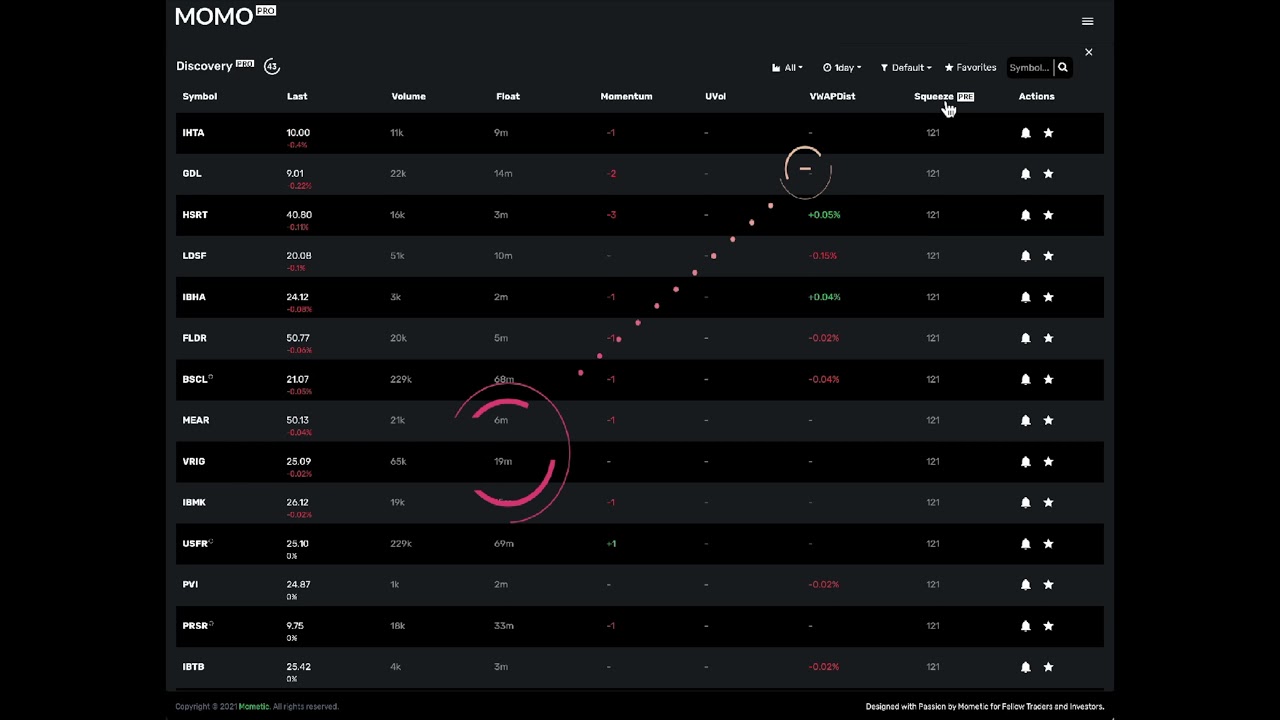Set alert bell for PVI
This screenshot has width=1280, height=720.
pos(1025,585)
